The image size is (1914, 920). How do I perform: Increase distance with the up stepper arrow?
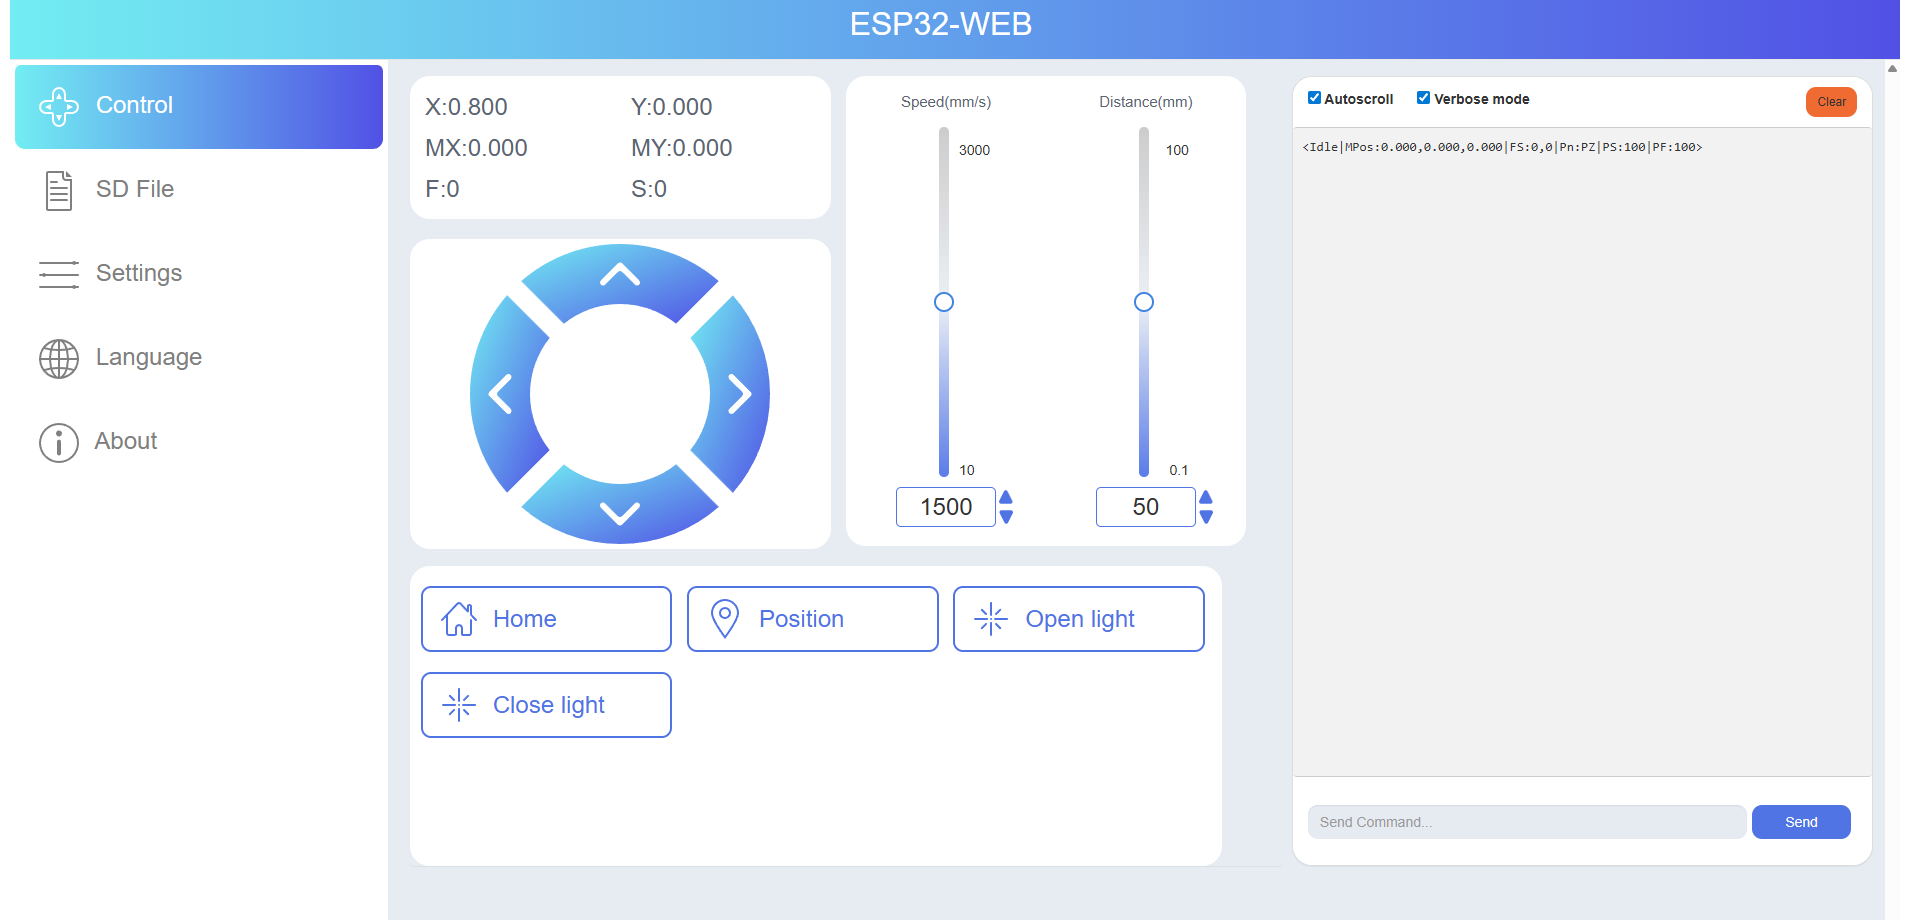[1206, 497]
